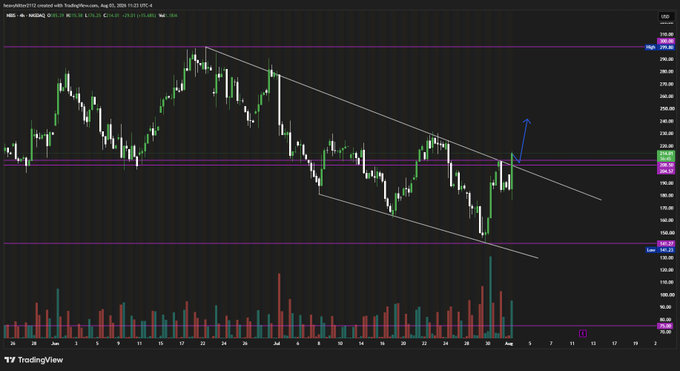Viewport: 680px width, 371px height.
Task: Select the purple 204.57 price label
Action: [x=666, y=171]
